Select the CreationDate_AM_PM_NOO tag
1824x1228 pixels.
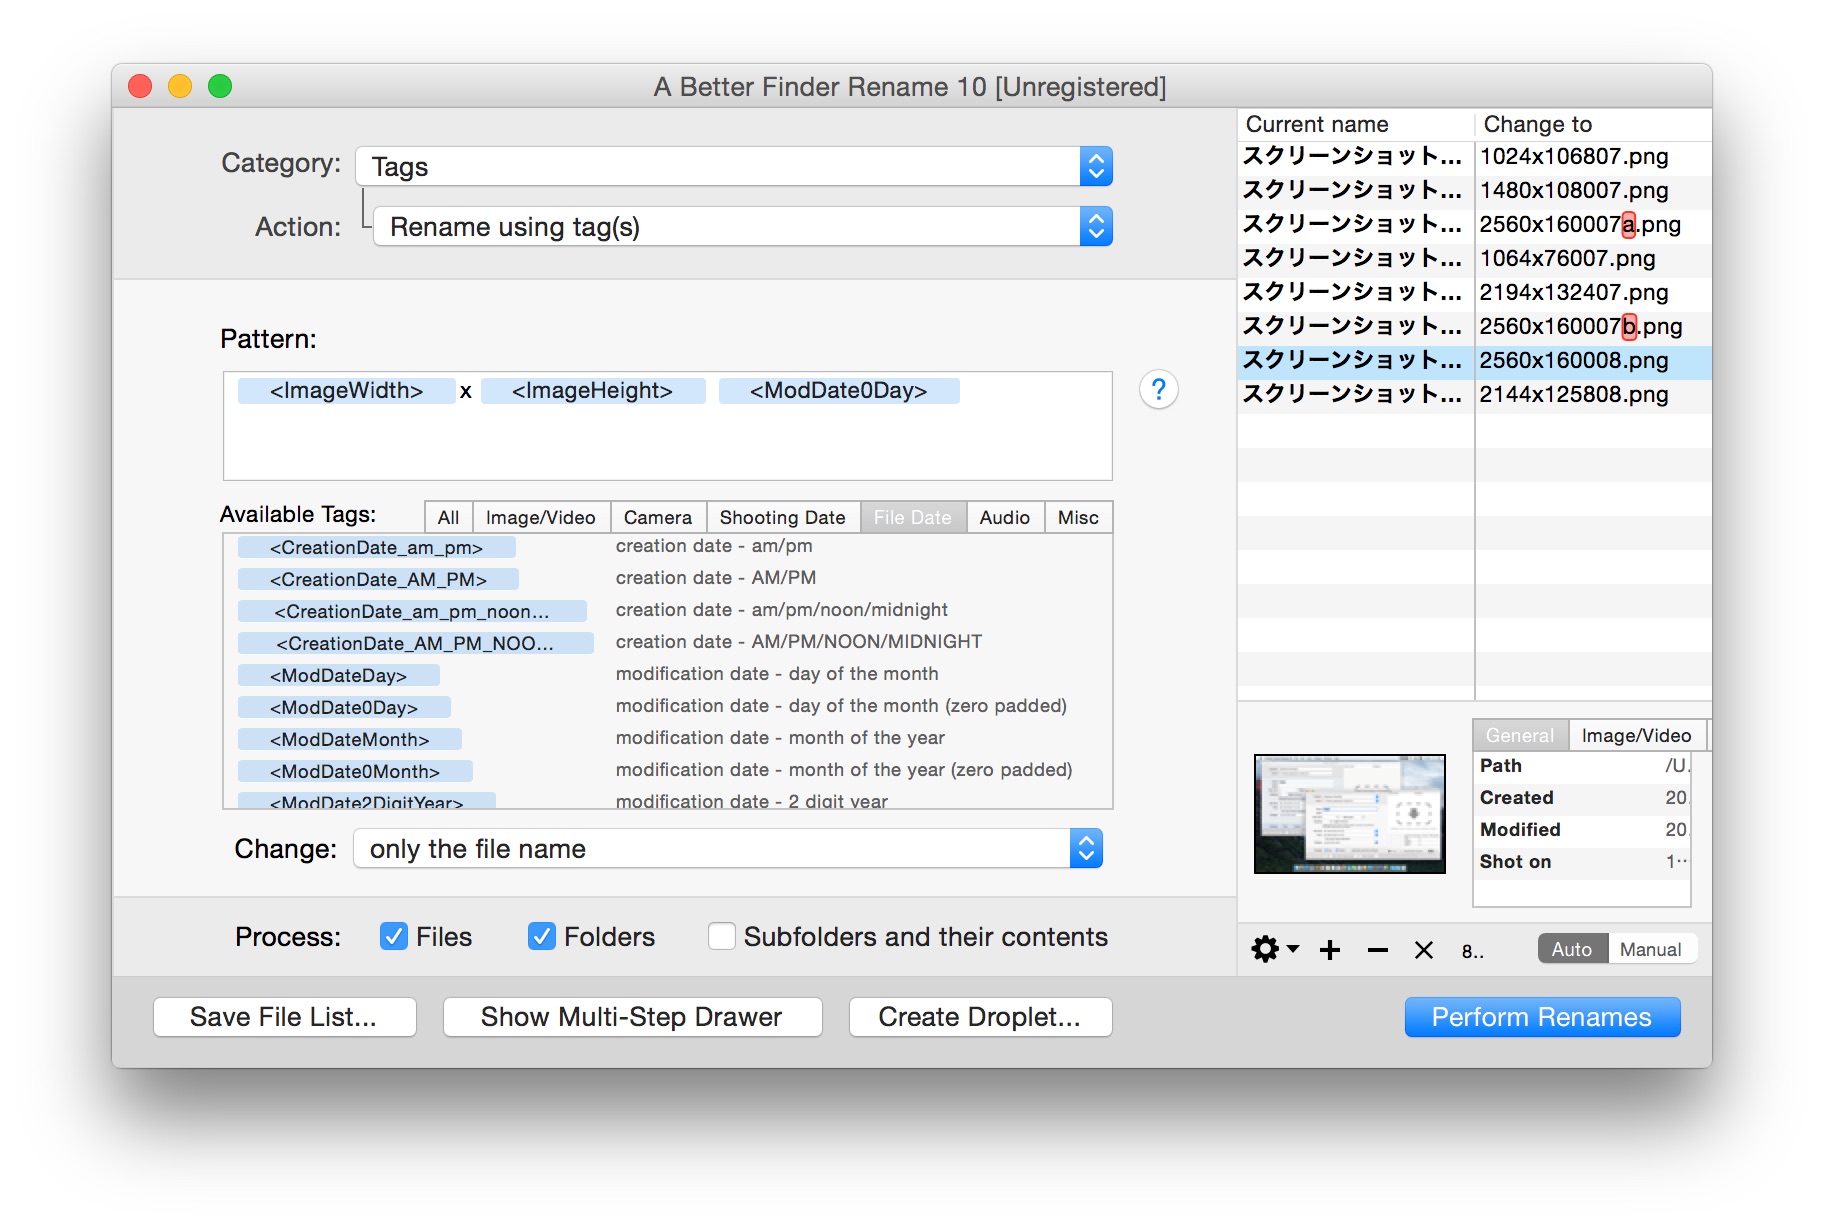pos(415,643)
